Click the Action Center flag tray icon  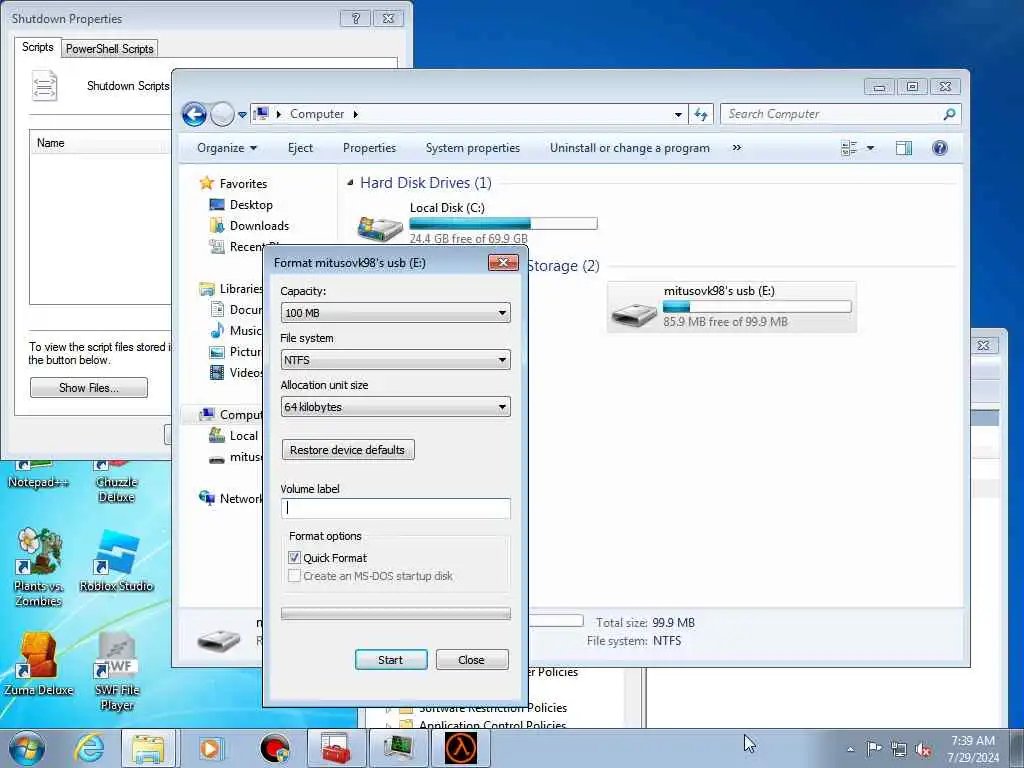coord(874,748)
